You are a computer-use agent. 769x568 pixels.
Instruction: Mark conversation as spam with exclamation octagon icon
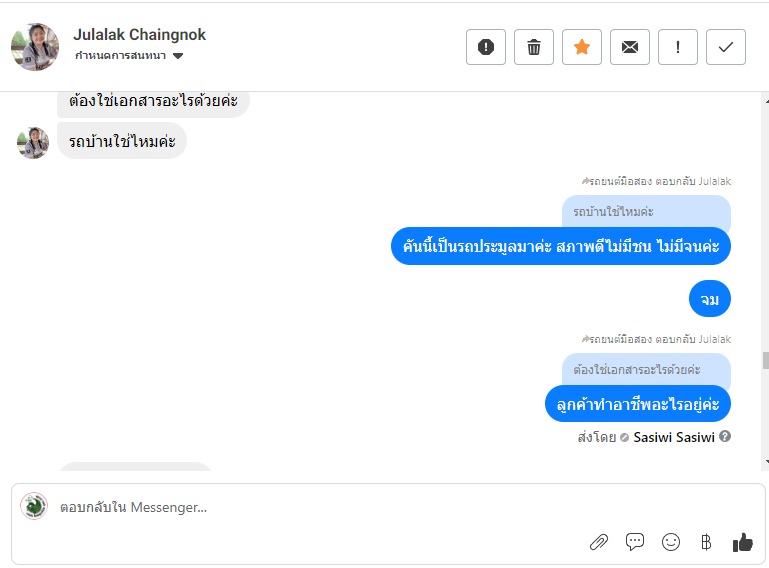pos(486,47)
